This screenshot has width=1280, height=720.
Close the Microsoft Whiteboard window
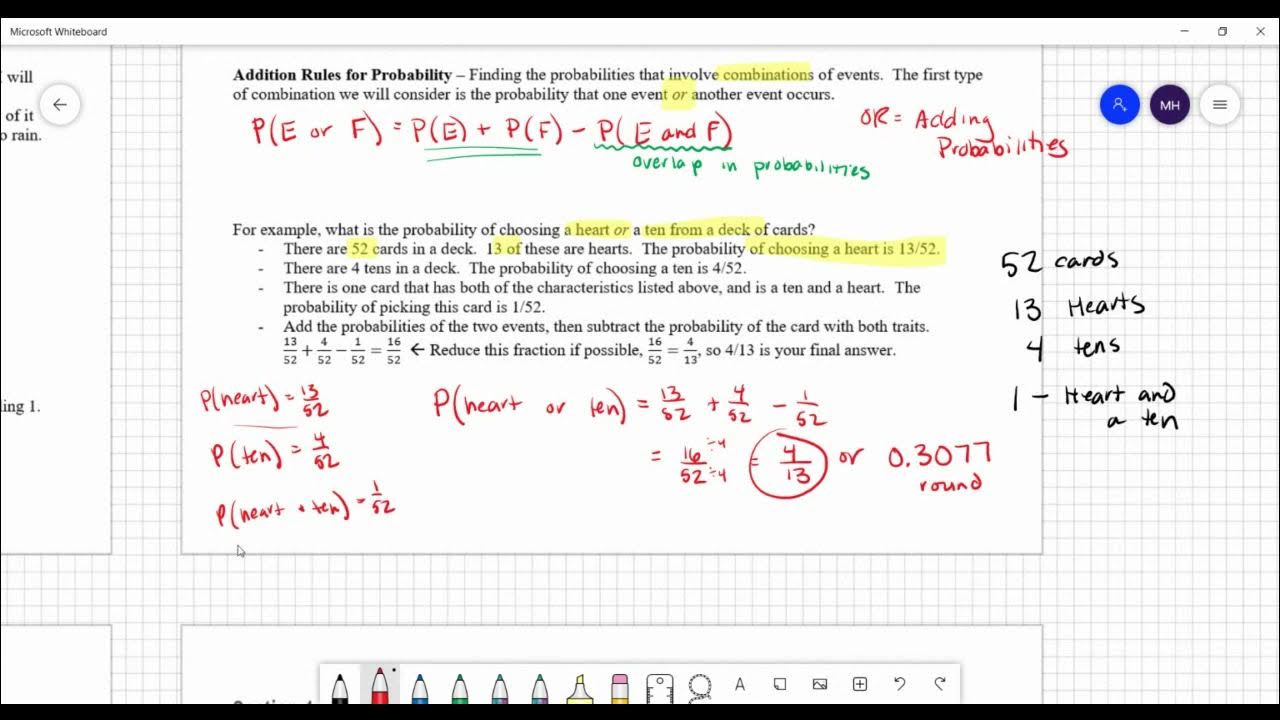[x=1260, y=31]
